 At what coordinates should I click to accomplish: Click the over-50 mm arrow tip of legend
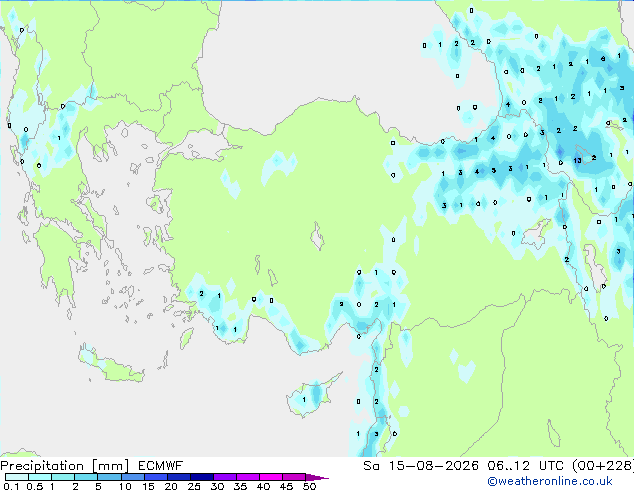(x=317, y=477)
